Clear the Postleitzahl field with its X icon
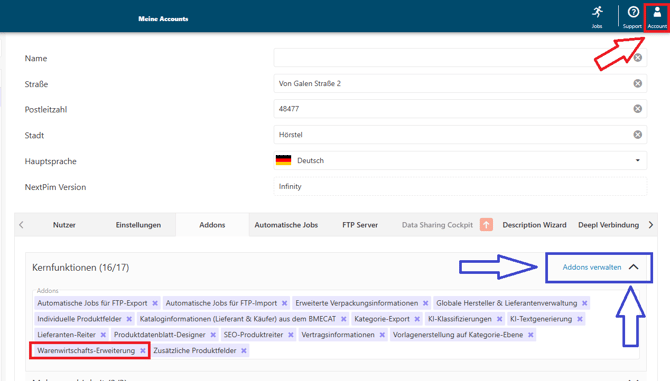 [638, 109]
